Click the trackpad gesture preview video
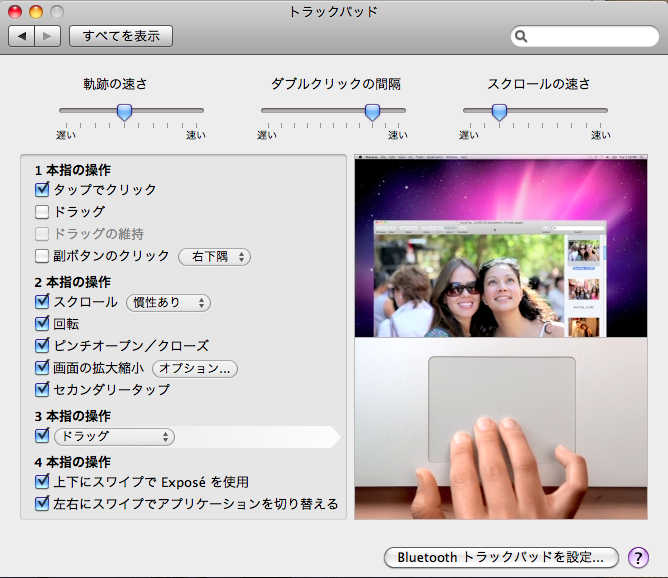Viewport: 668px width, 578px height. [501, 337]
